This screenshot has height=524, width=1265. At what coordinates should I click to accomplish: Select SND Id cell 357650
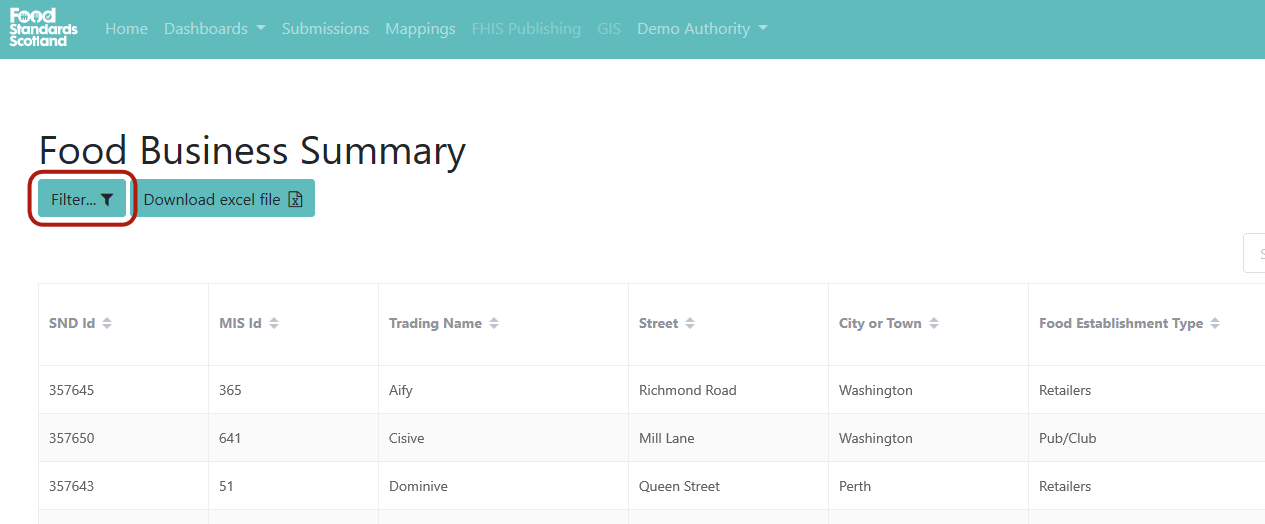coord(72,439)
